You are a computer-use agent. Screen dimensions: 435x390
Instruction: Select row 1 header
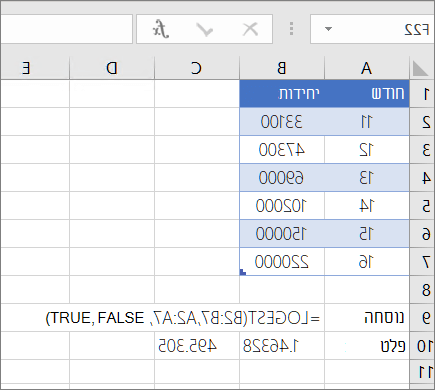[422, 94]
